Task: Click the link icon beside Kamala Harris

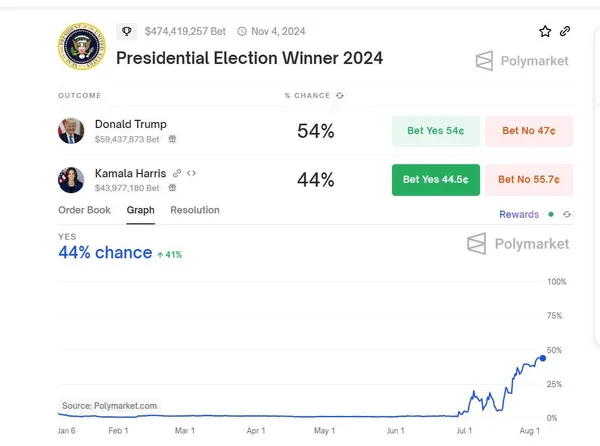Action: tap(177, 172)
